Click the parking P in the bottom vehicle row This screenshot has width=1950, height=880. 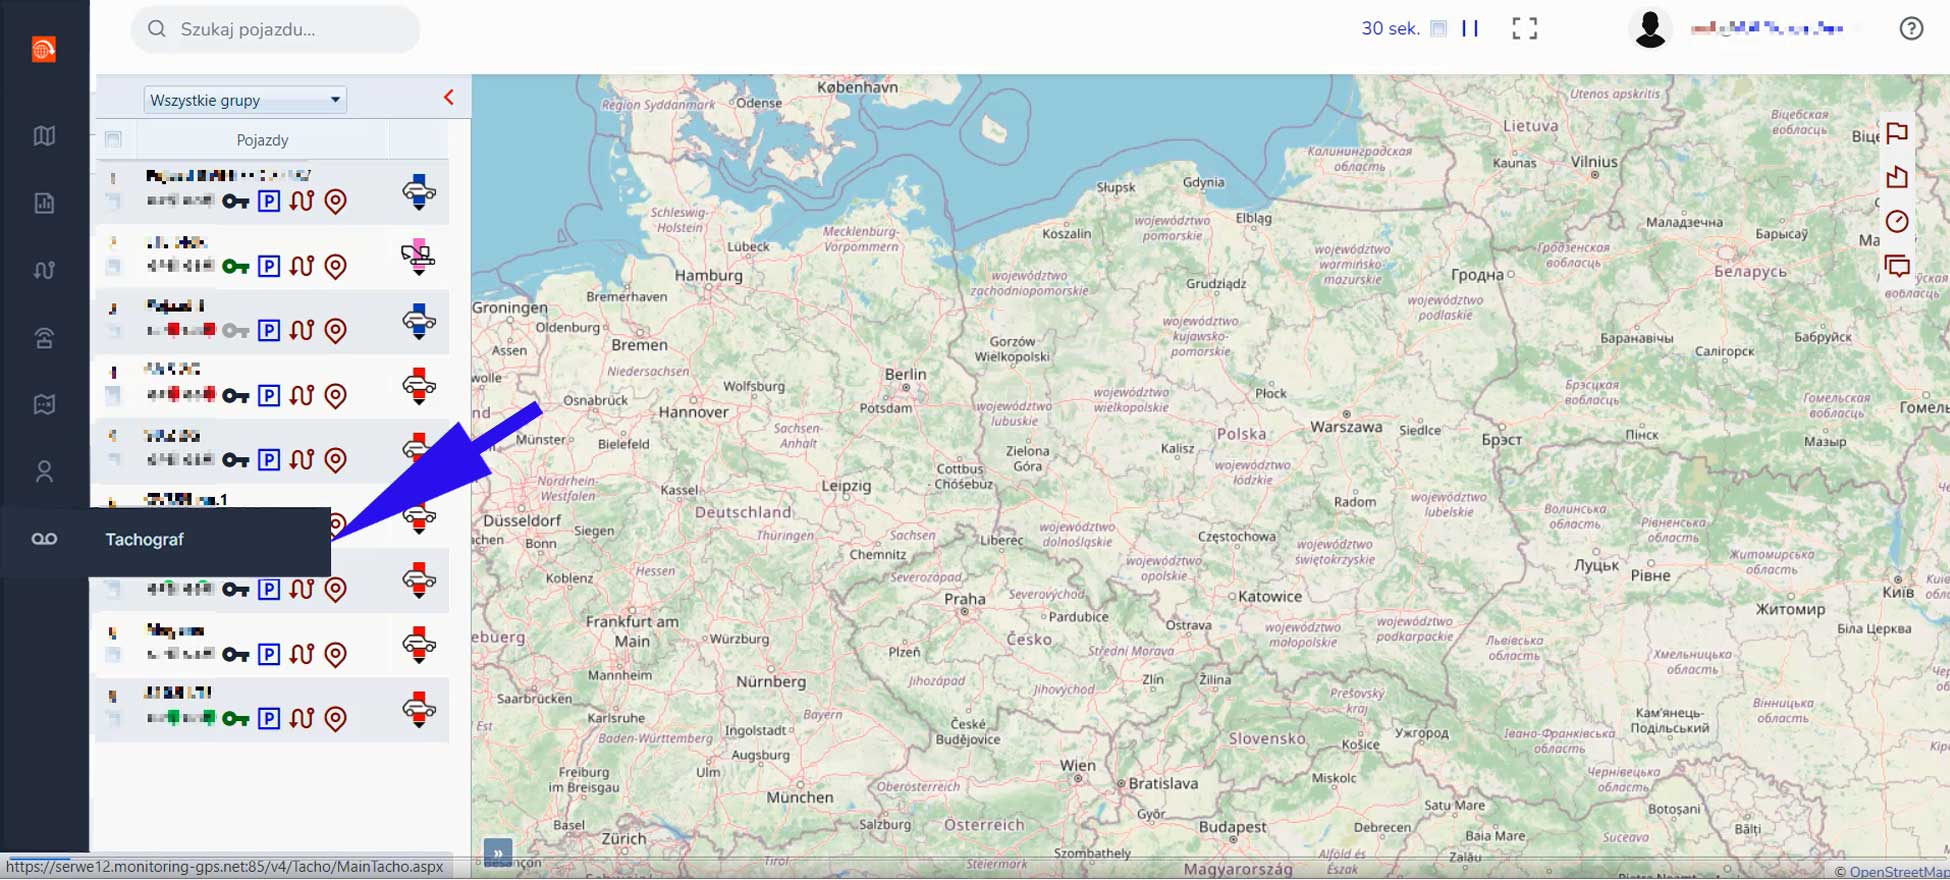(269, 718)
